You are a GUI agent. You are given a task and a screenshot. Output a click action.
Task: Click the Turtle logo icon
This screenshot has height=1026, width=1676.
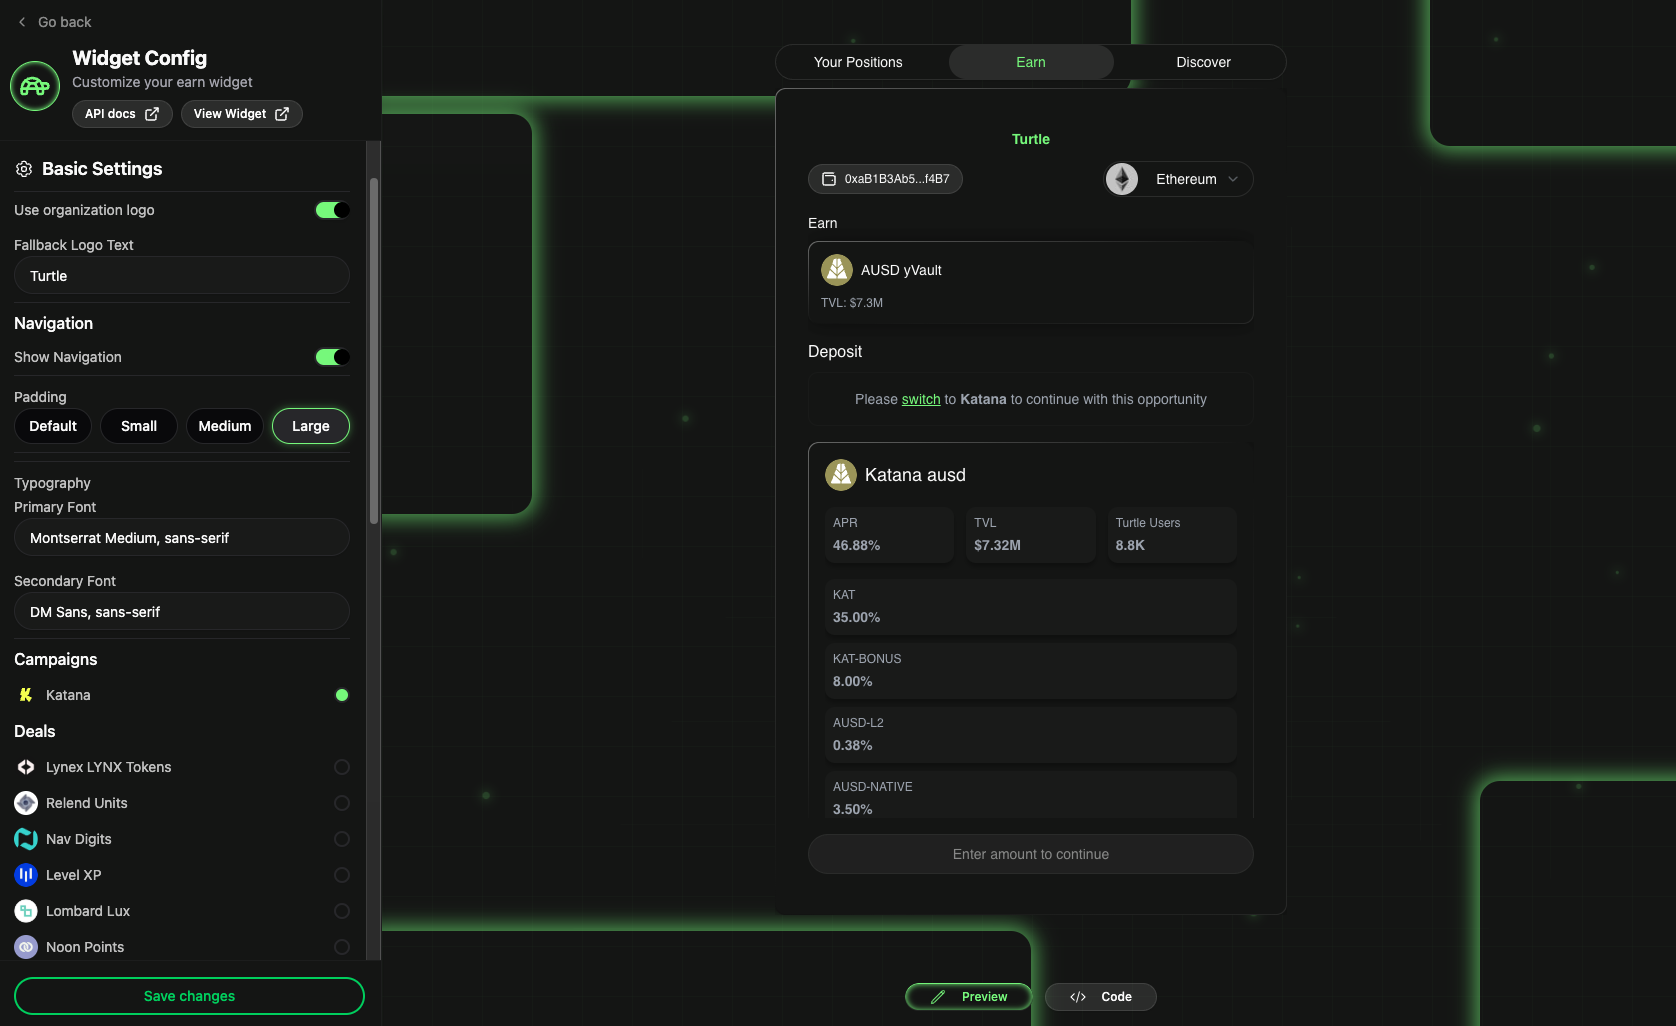coord(35,86)
